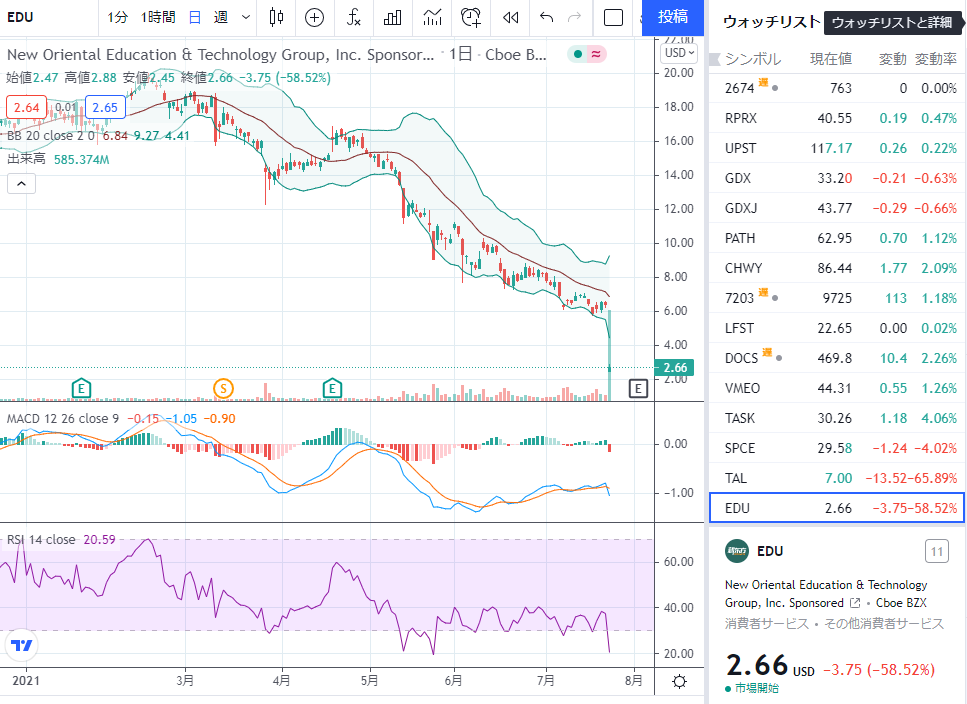Image resolution: width=967 pixels, height=704 pixels.
Task: Toggle fullscreen layout square icon
Action: (x=613, y=17)
